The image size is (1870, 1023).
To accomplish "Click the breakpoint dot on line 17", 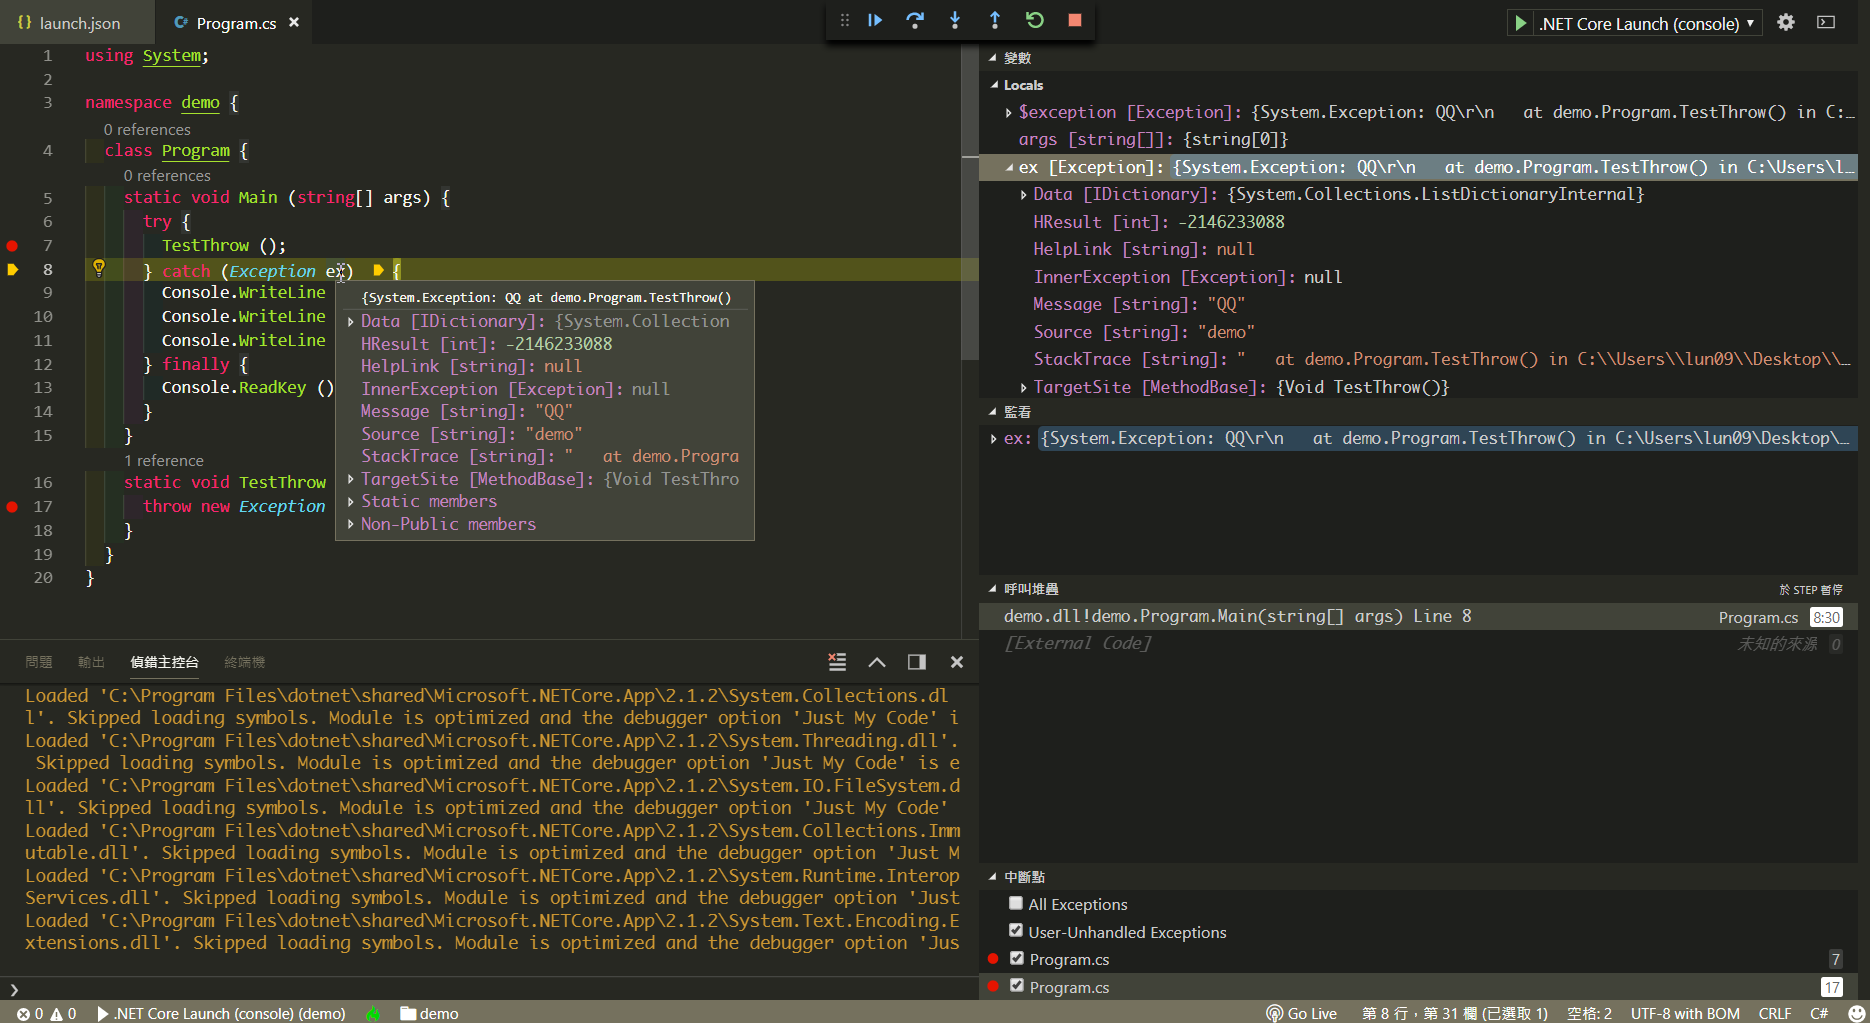I will [x=12, y=507].
